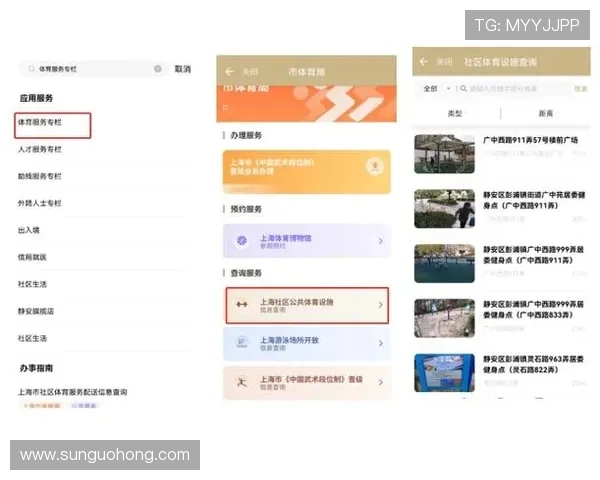Screen dimensions: 600x480
Task: Open the 信用就医 entry
Action: [x=32, y=257]
